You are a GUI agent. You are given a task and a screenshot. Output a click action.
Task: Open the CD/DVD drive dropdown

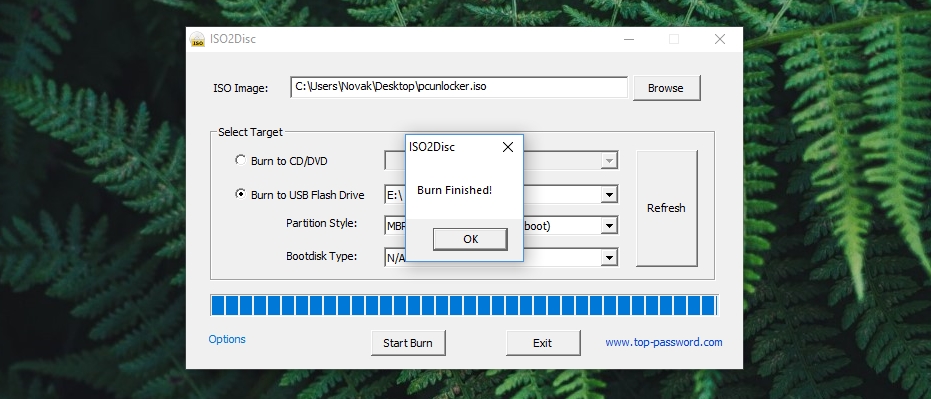609,161
